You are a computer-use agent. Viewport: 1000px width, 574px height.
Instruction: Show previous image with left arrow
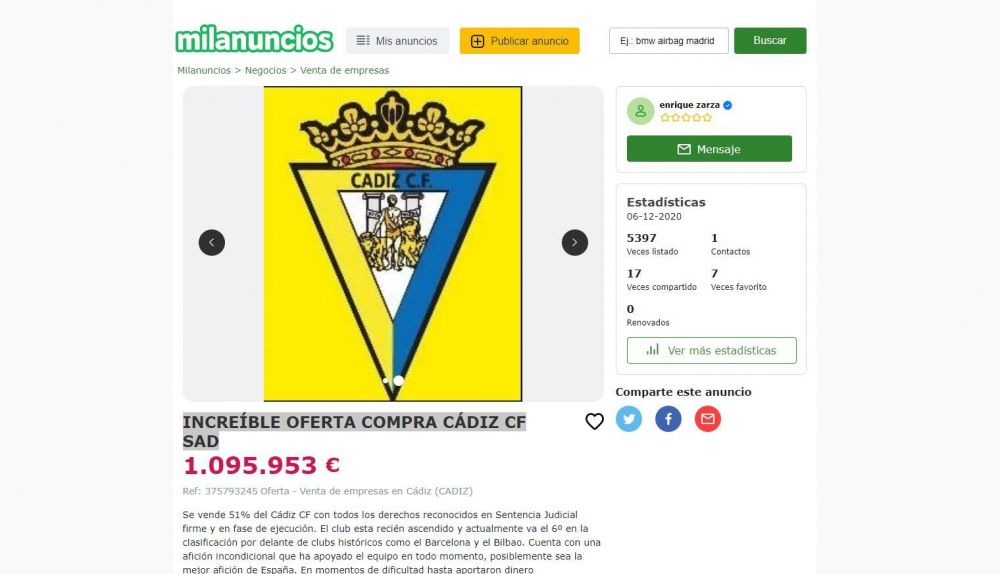tap(212, 242)
